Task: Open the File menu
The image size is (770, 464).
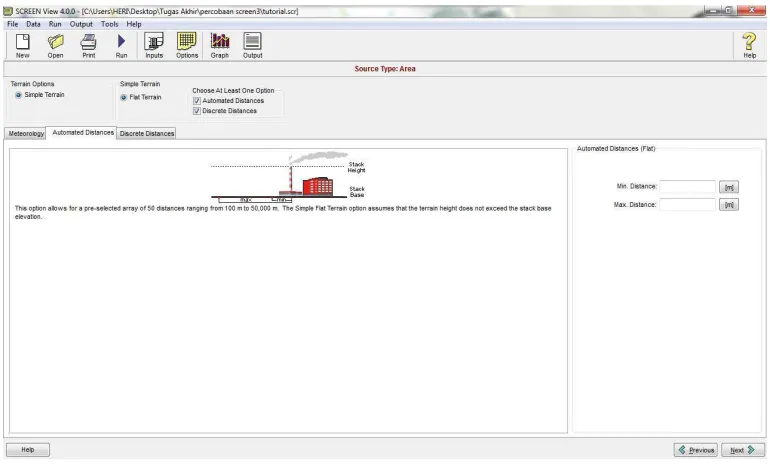Action: [x=12, y=24]
